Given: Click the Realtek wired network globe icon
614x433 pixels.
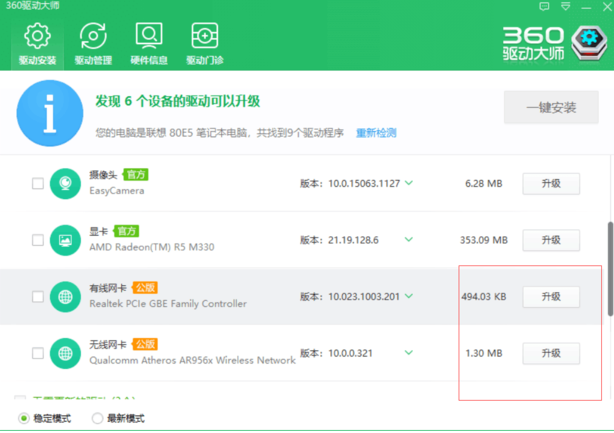Looking at the screenshot, I should (x=65, y=297).
